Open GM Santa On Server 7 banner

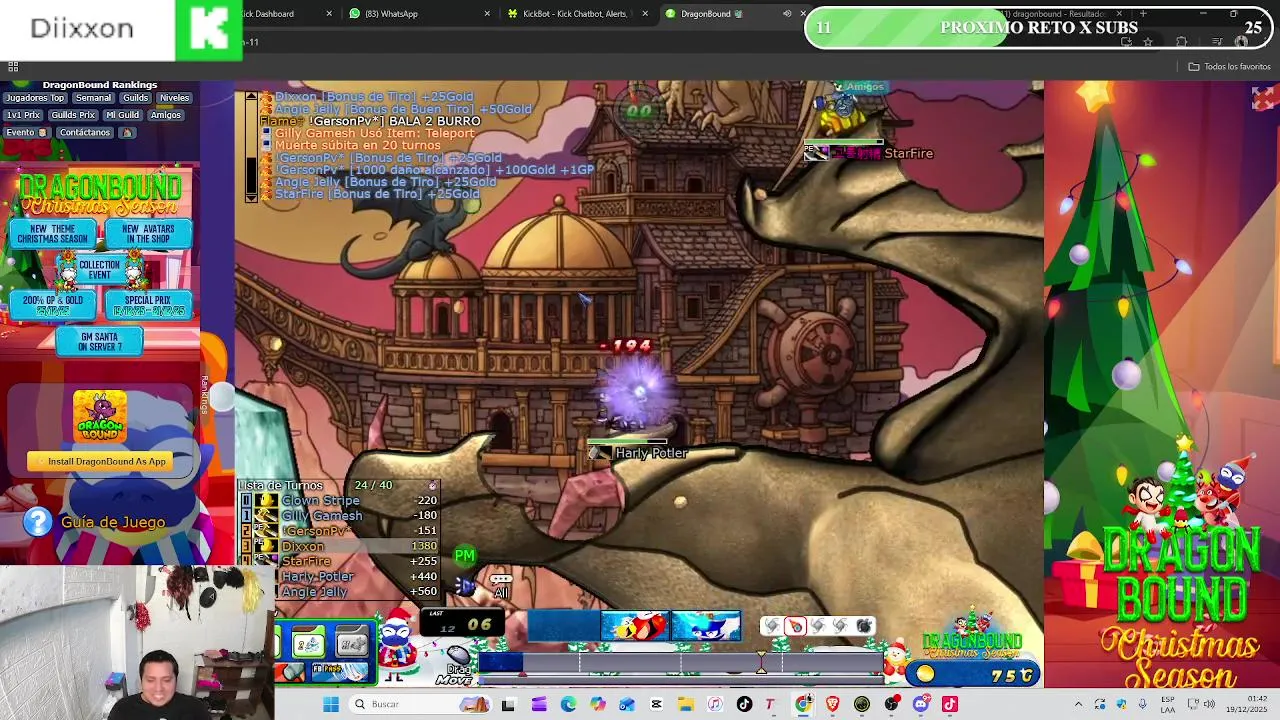99,341
